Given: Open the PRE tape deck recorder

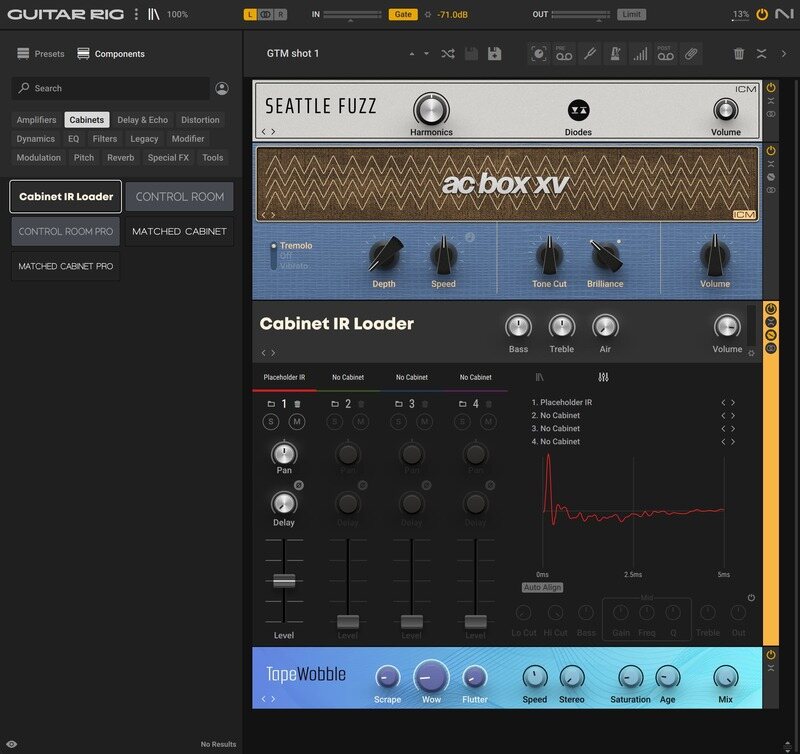Looking at the screenshot, I should click(x=565, y=55).
